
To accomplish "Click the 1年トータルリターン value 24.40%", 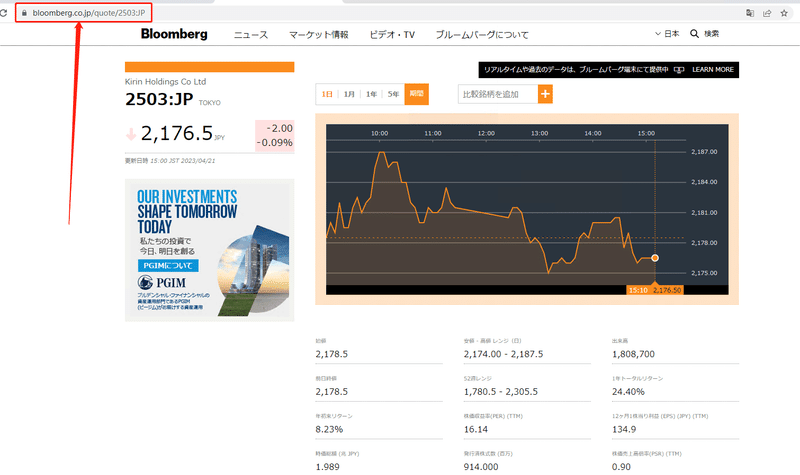I will tap(629, 392).
